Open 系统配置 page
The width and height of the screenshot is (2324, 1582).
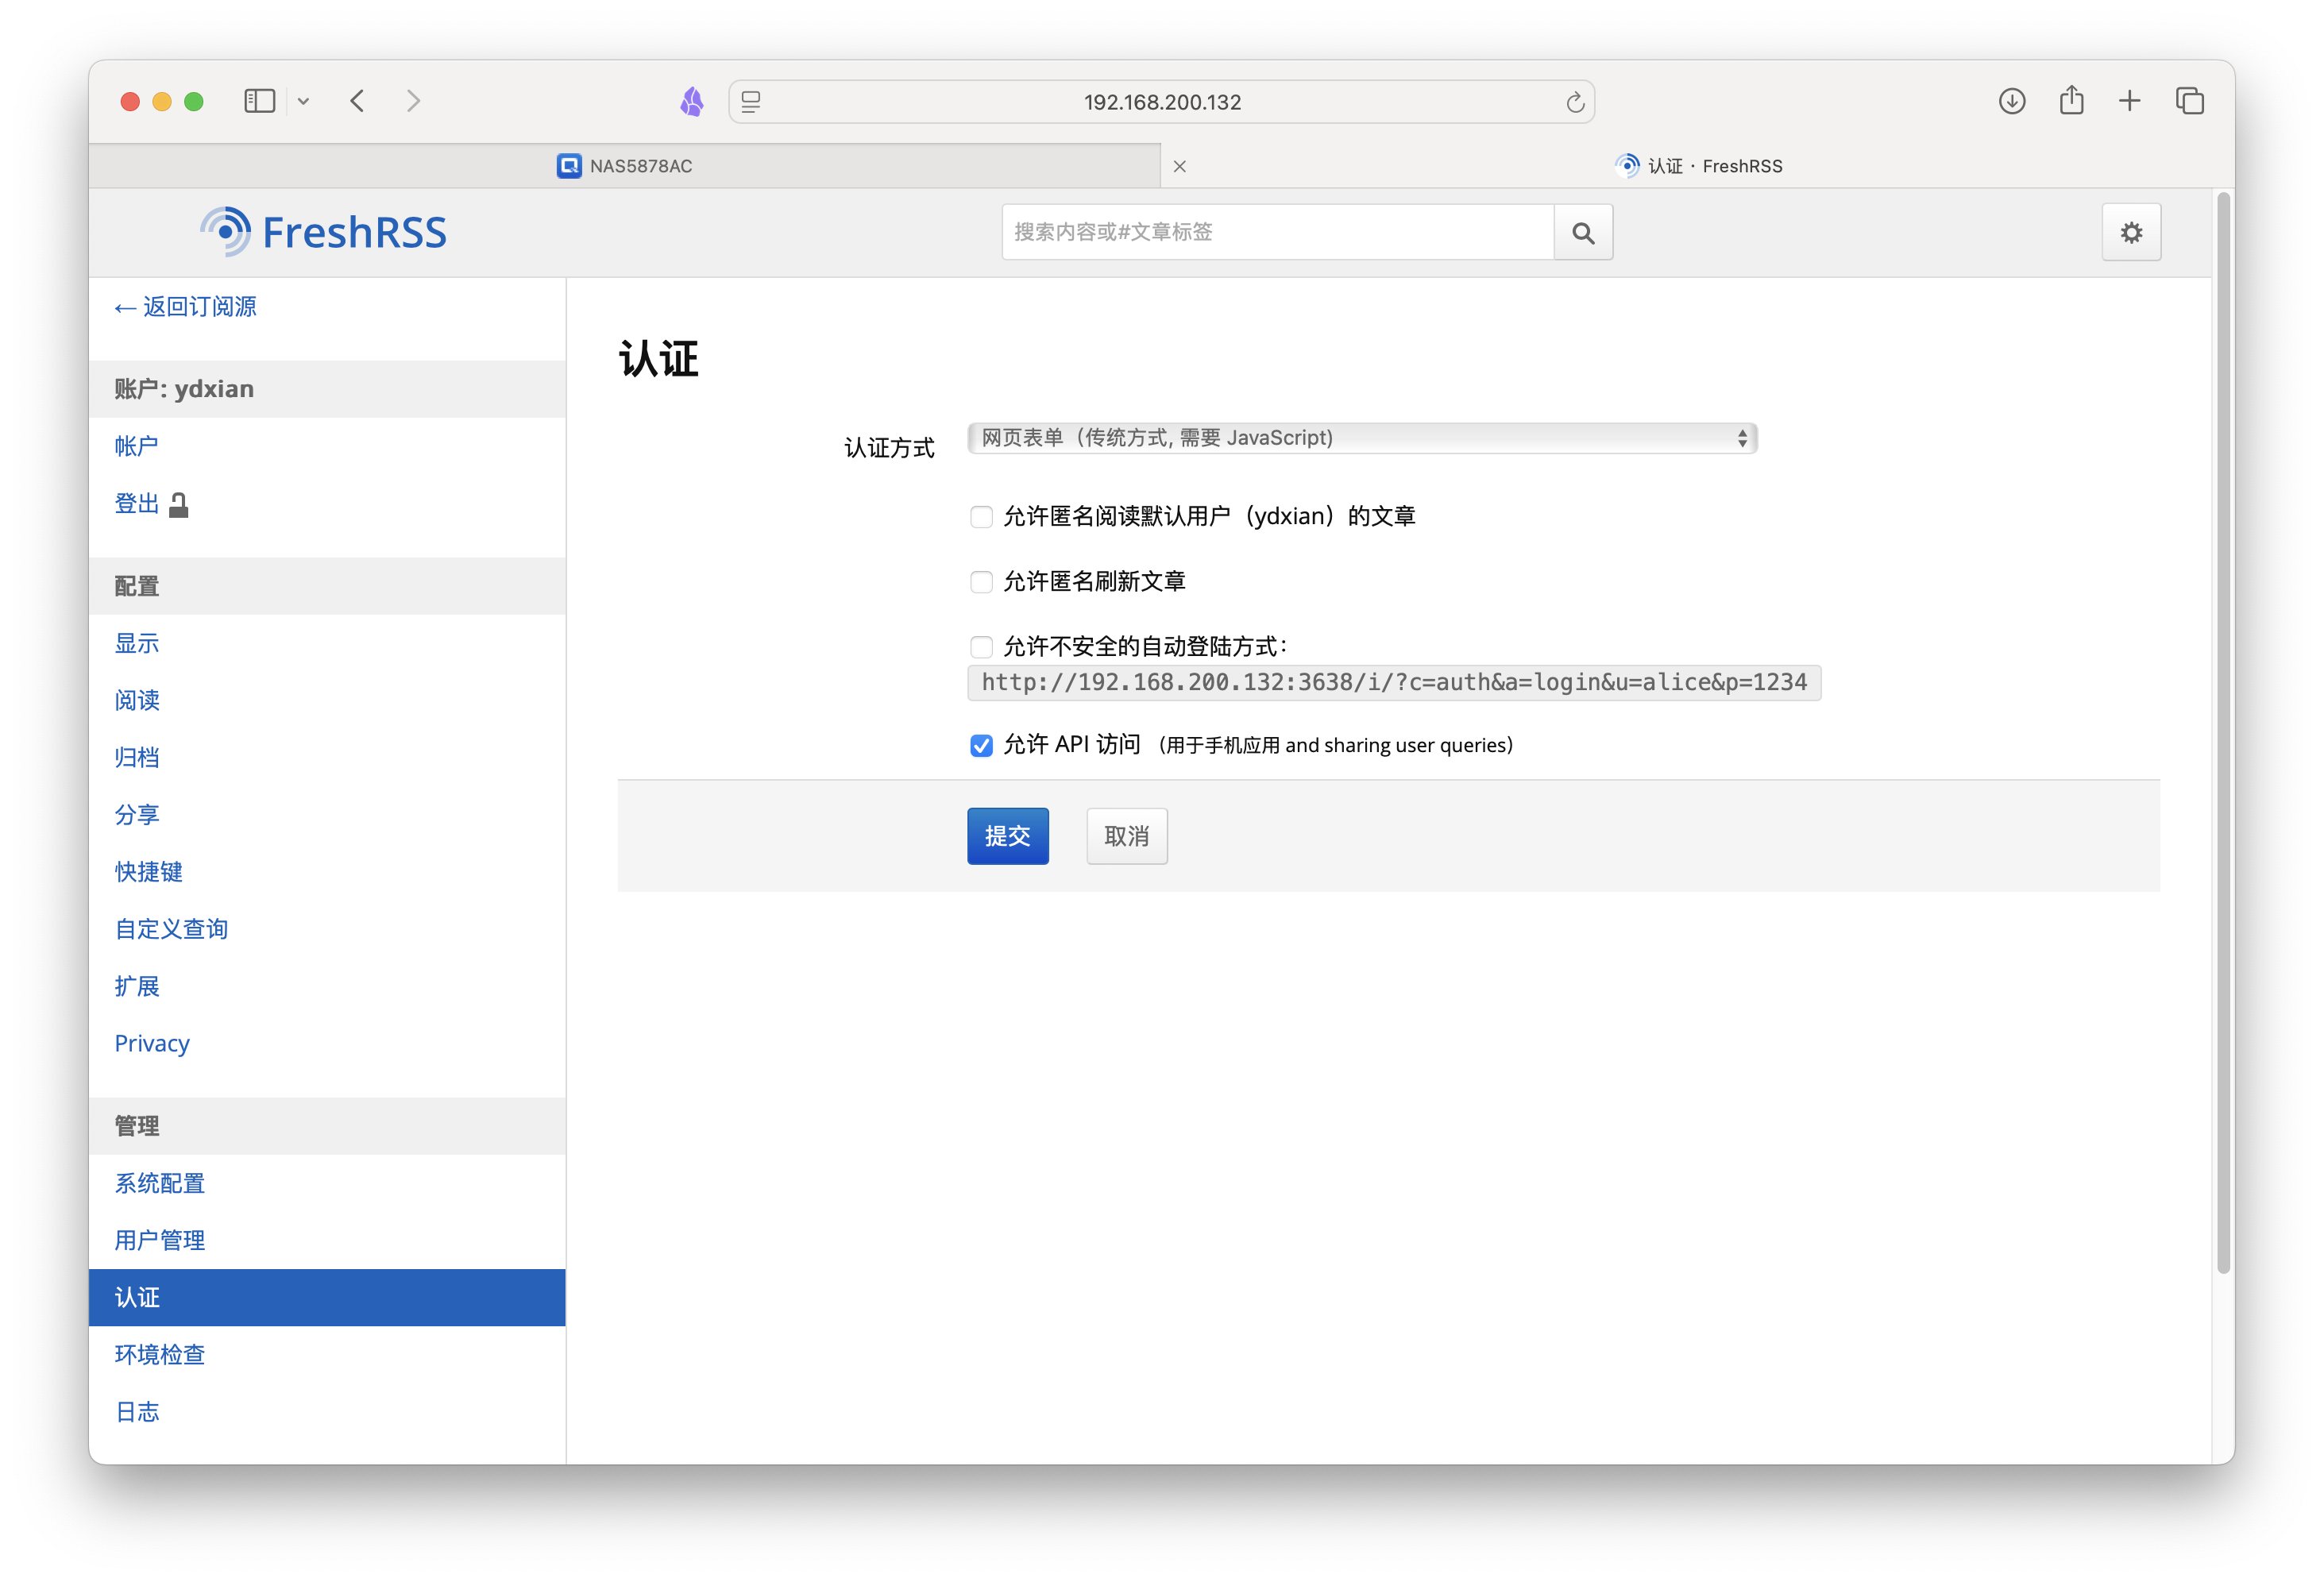pos(159,1183)
